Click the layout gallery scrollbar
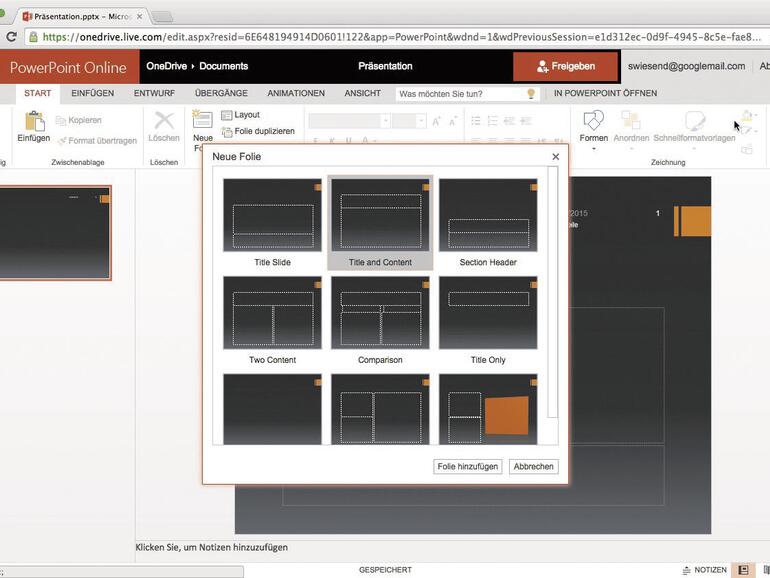This screenshot has height=578, width=770. pos(553,292)
